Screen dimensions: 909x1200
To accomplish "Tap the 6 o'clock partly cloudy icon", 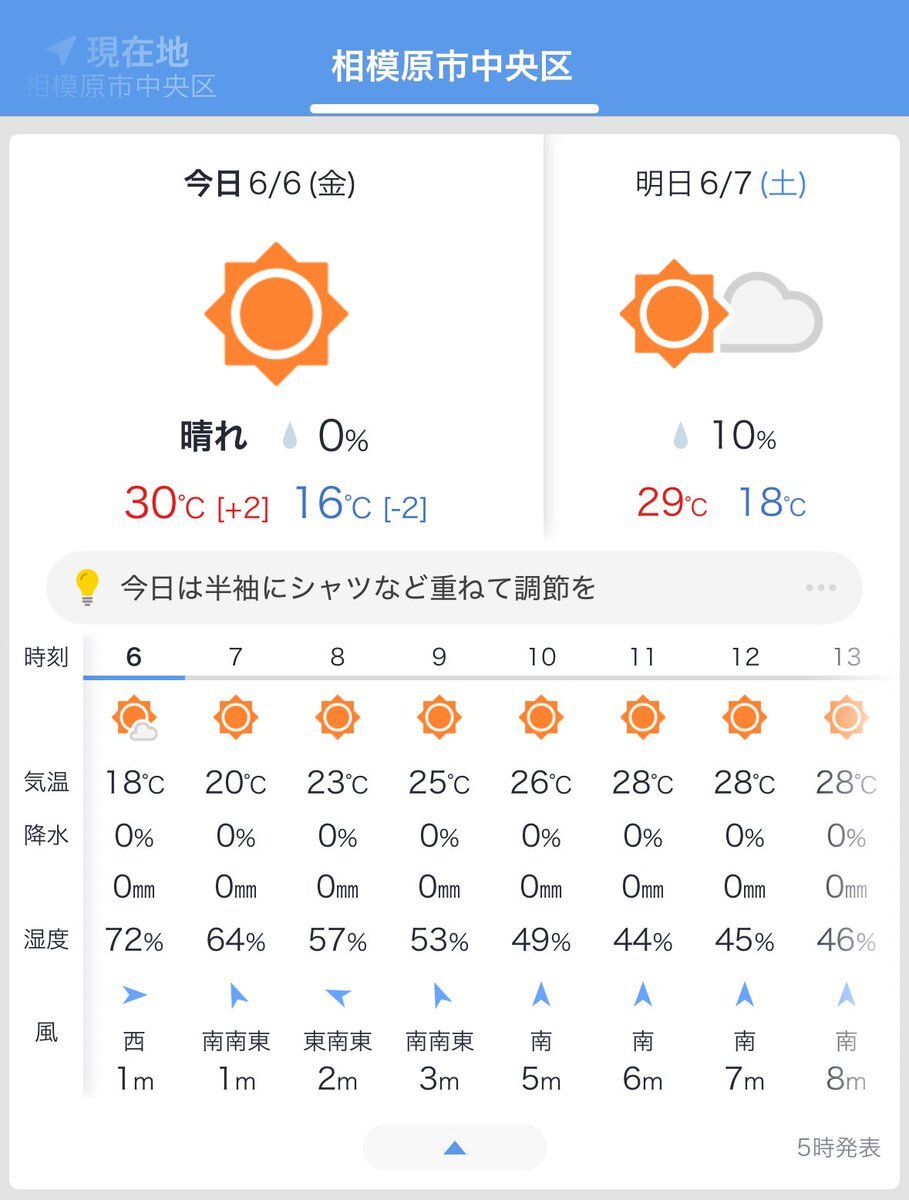I will [135, 720].
